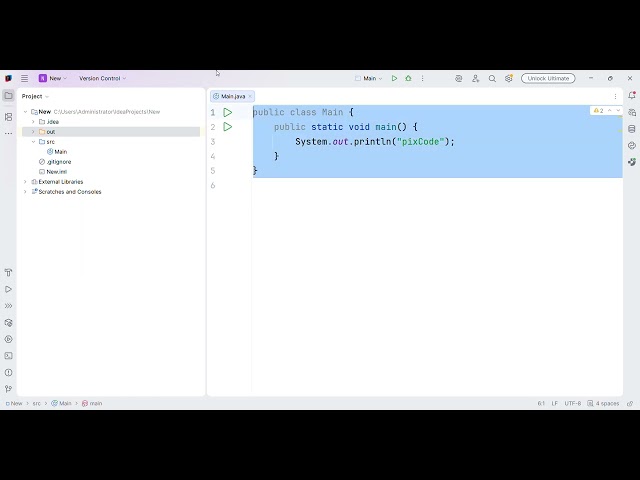Click the run gutter icon beside line 2

(x=228, y=127)
